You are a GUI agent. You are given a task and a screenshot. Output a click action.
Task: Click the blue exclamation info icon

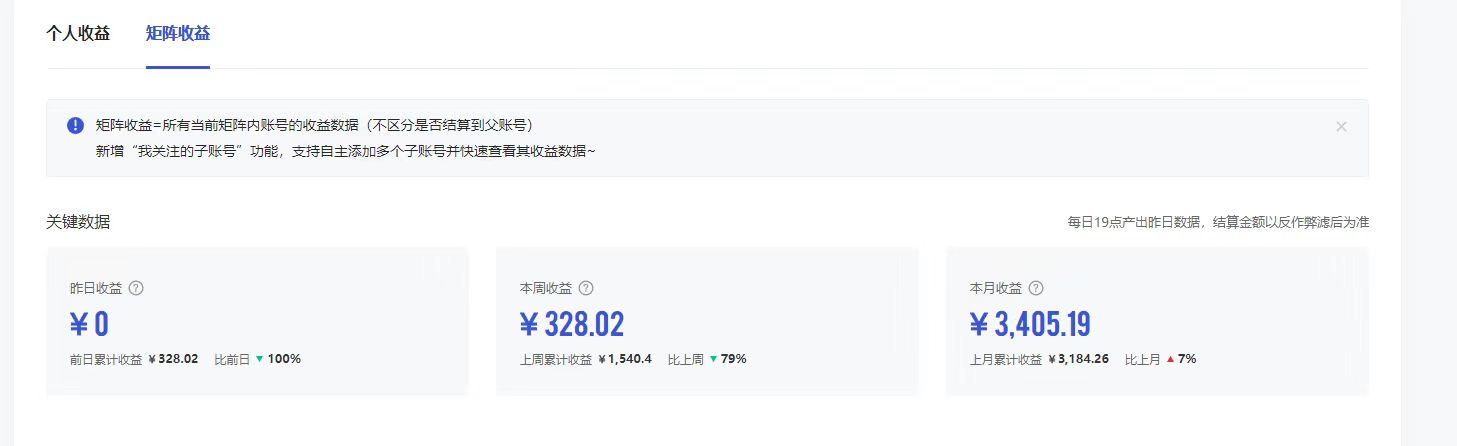[x=75, y=125]
